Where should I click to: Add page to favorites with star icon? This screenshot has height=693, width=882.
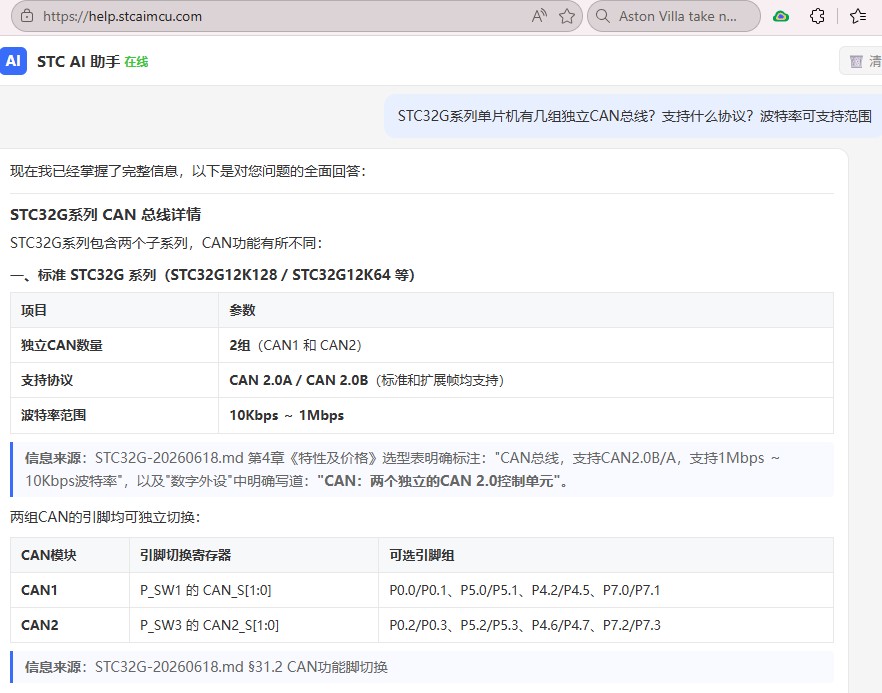point(567,16)
